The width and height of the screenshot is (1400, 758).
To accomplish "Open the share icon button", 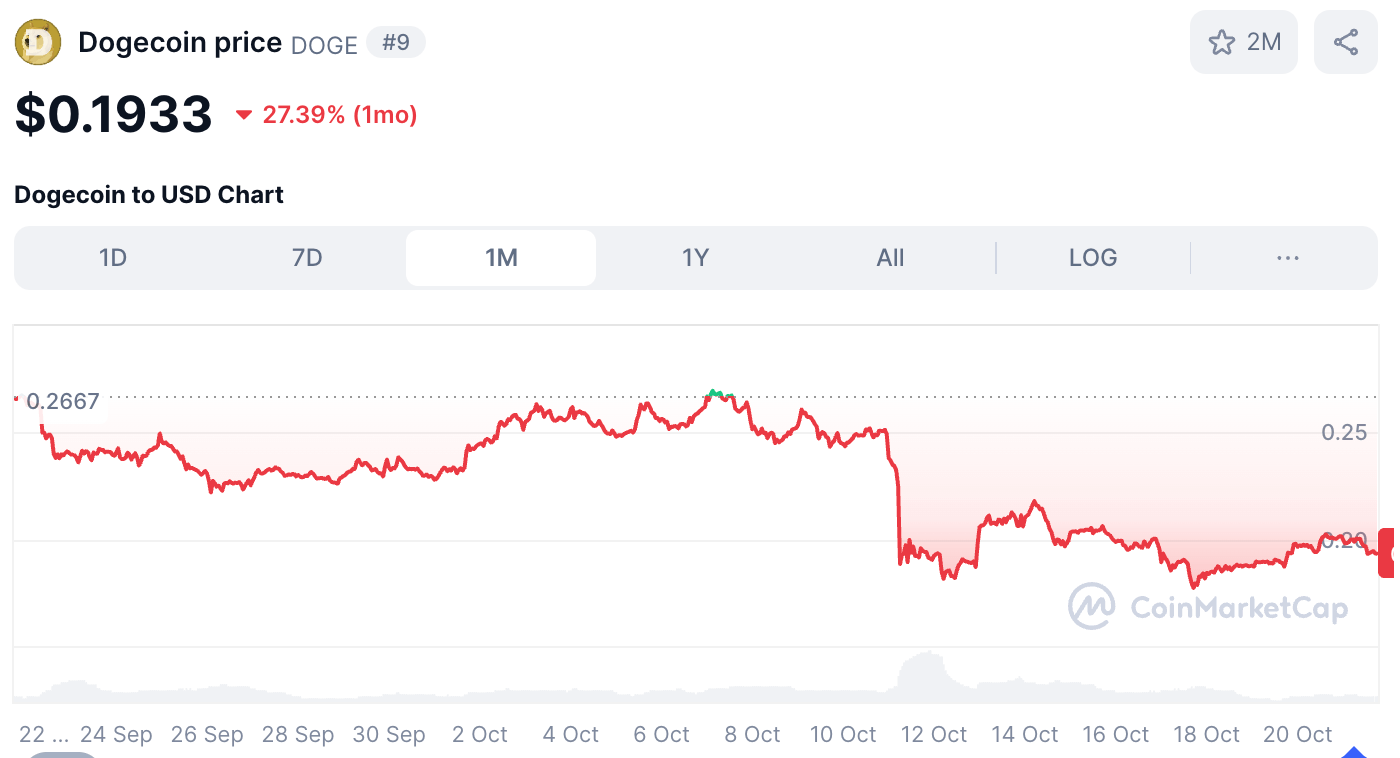I will (x=1345, y=42).
